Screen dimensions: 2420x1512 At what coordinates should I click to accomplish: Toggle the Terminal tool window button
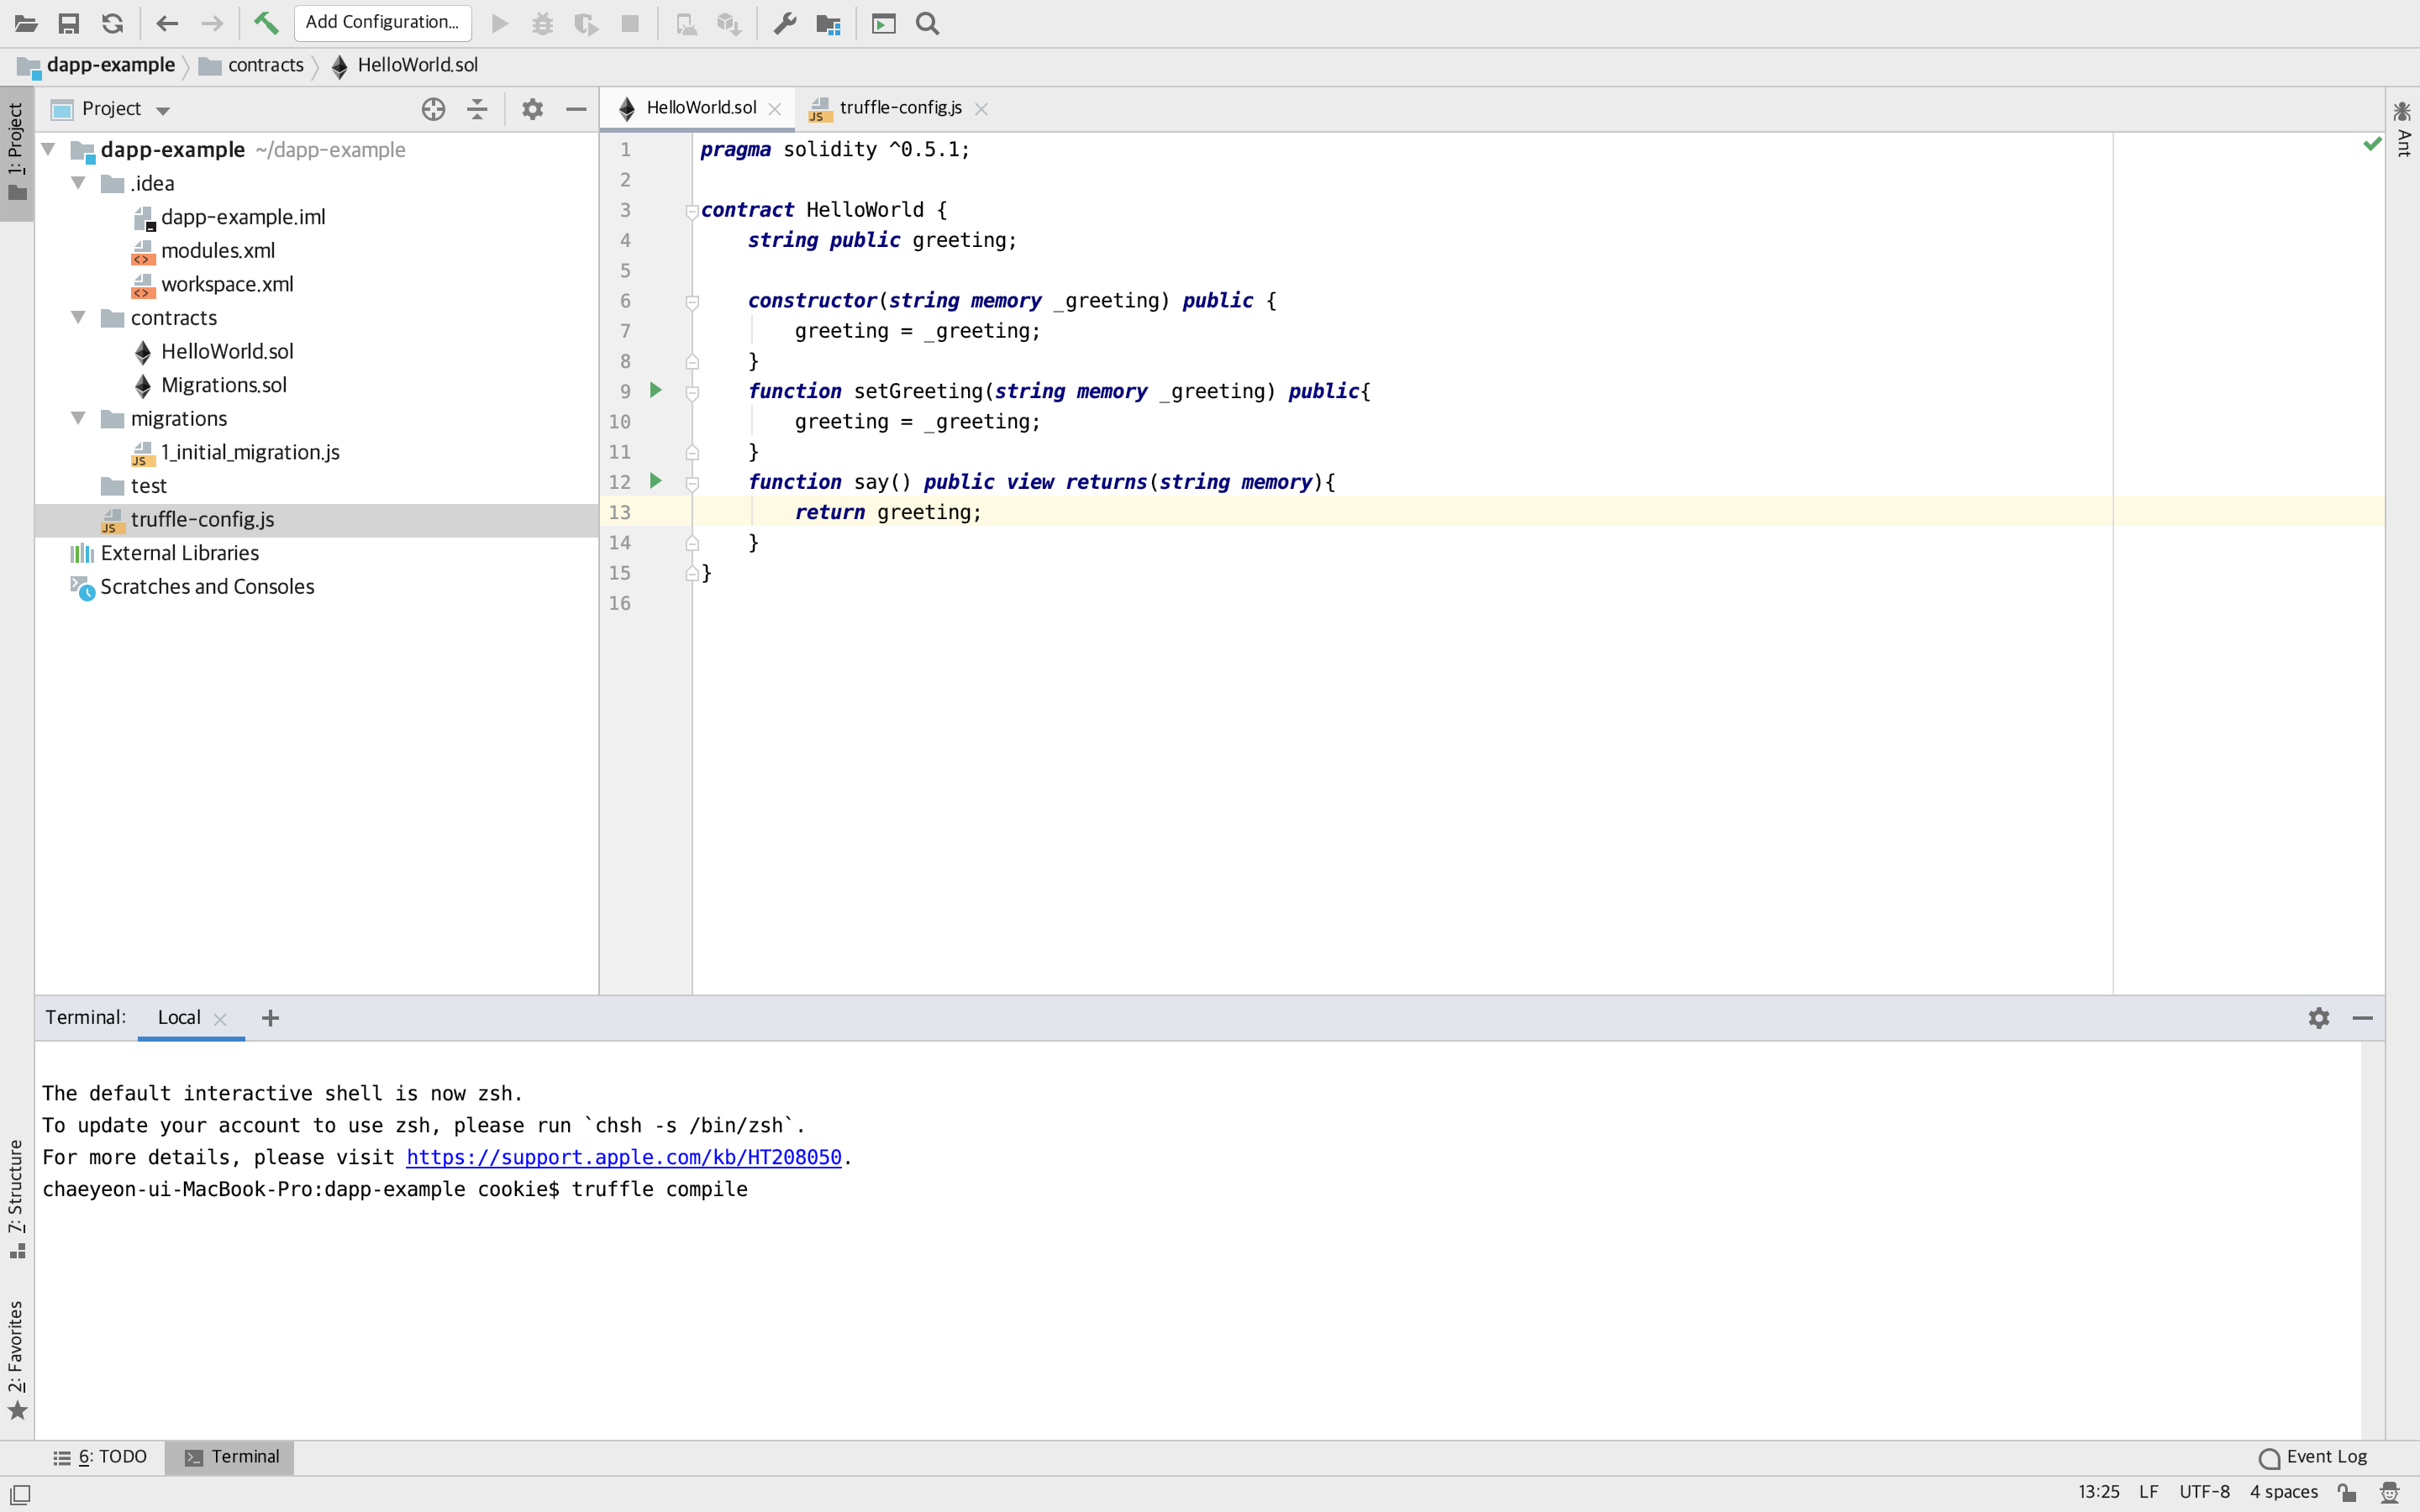pos(230,1457)
